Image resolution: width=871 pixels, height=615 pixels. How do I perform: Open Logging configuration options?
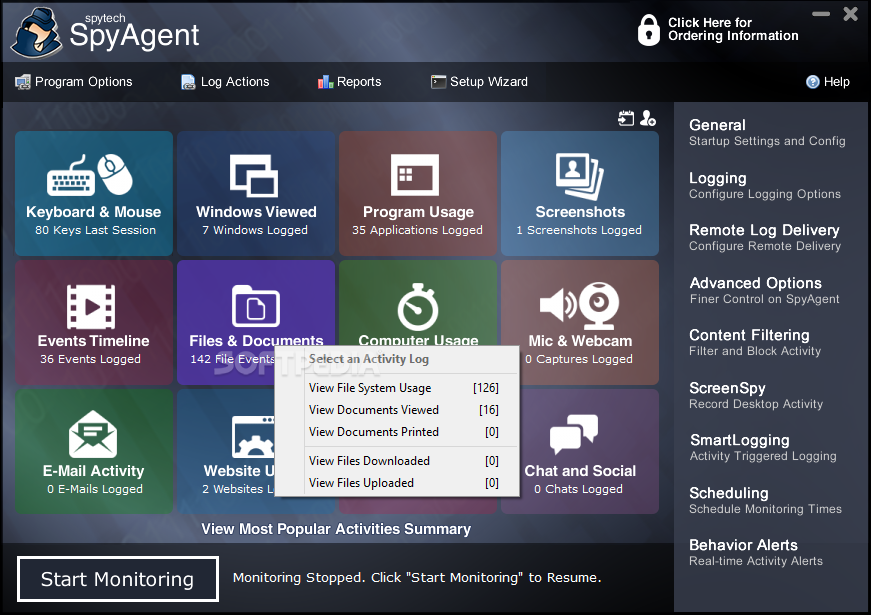click(x=764, y=185)
